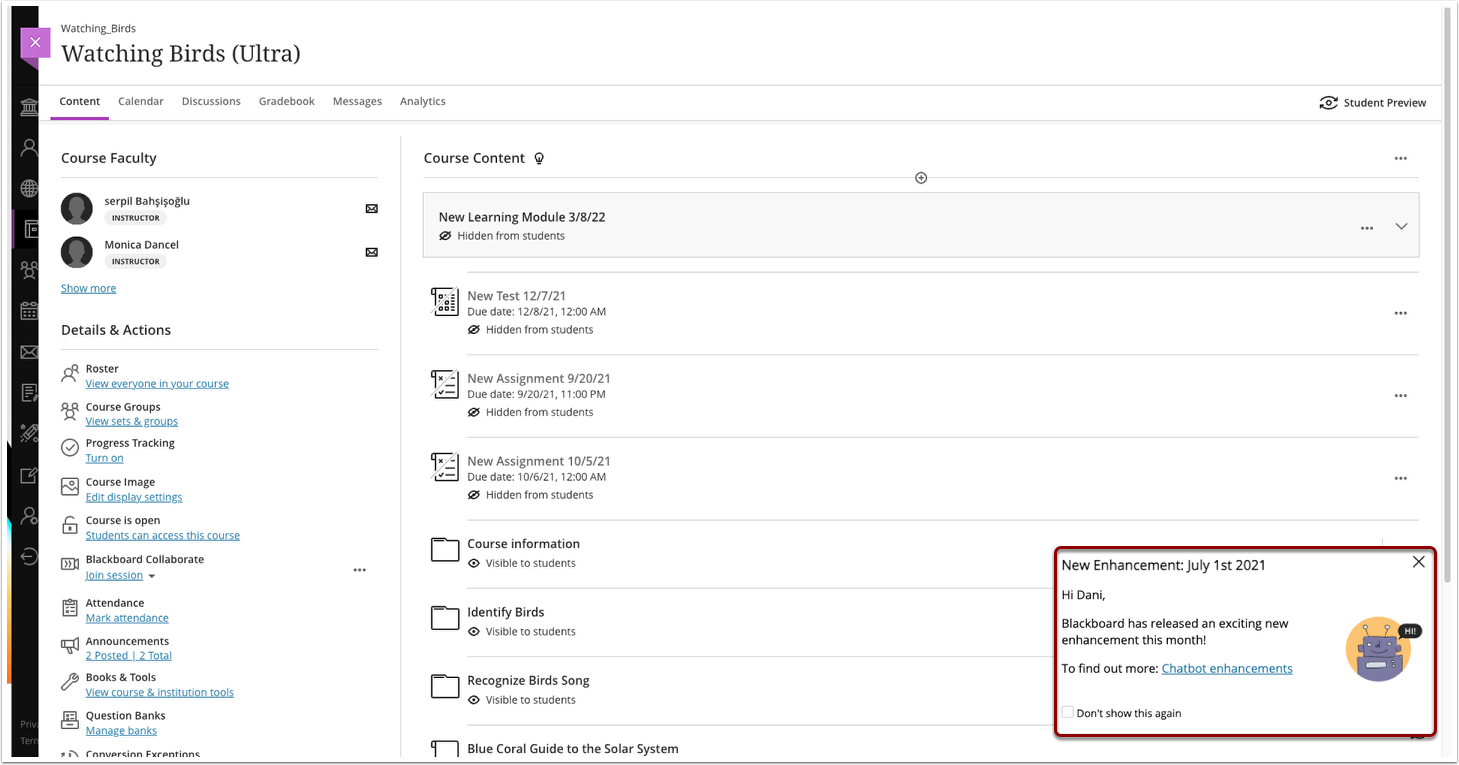Change Recognize Birds Song visibility setting
This screenshot has width=1459, height=765.
point(522,700)
